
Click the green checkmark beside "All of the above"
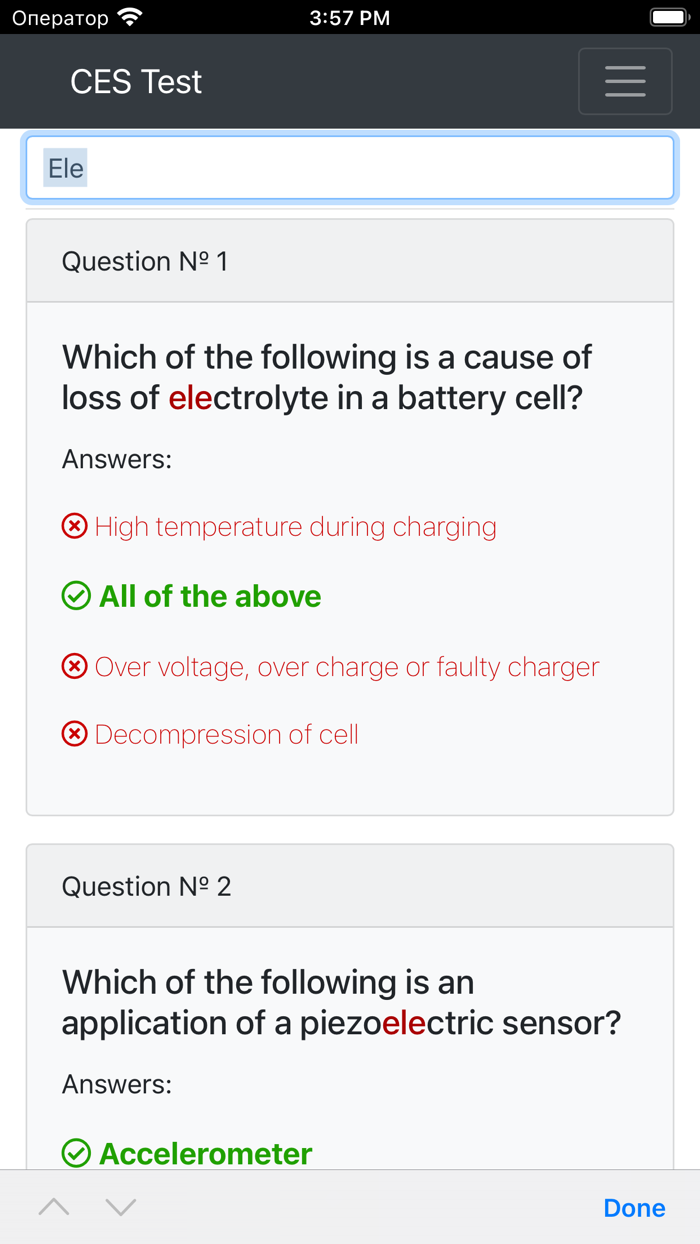(x=76, y=595)
